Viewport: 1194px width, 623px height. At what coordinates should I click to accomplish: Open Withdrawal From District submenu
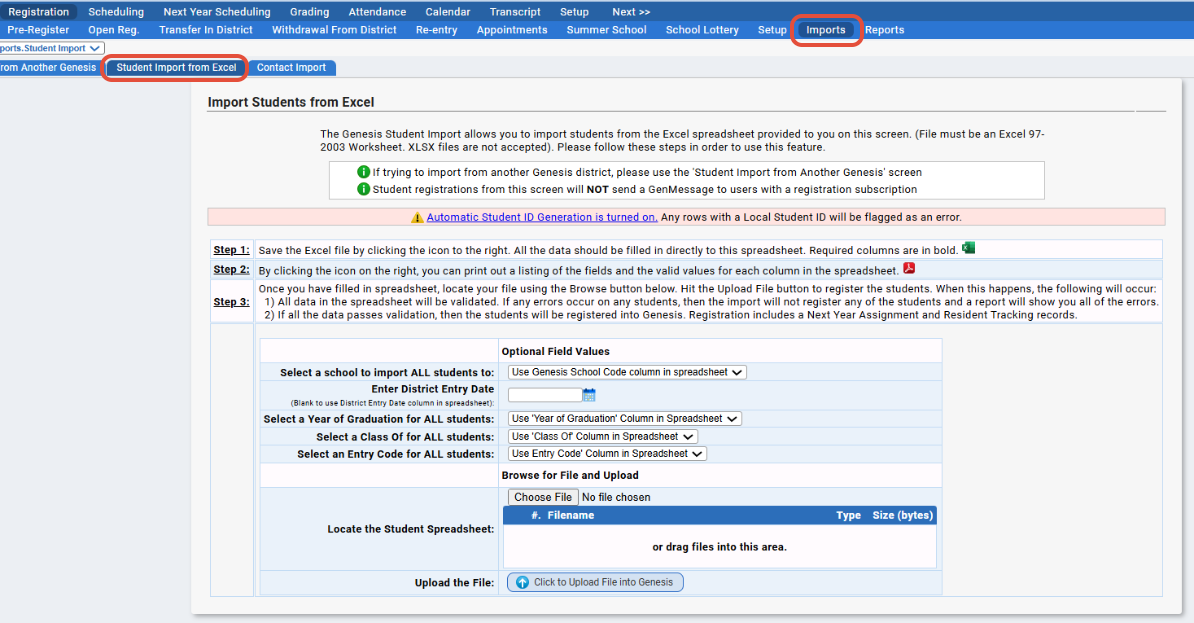coord(334,30)
